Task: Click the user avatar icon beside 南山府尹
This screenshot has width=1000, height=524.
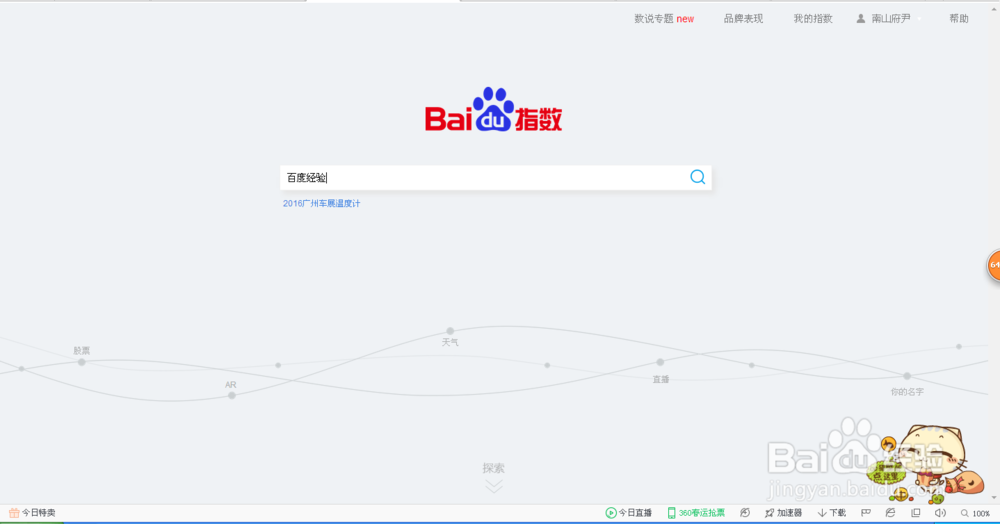Action: pyautogui.click(x=861, y=18)
